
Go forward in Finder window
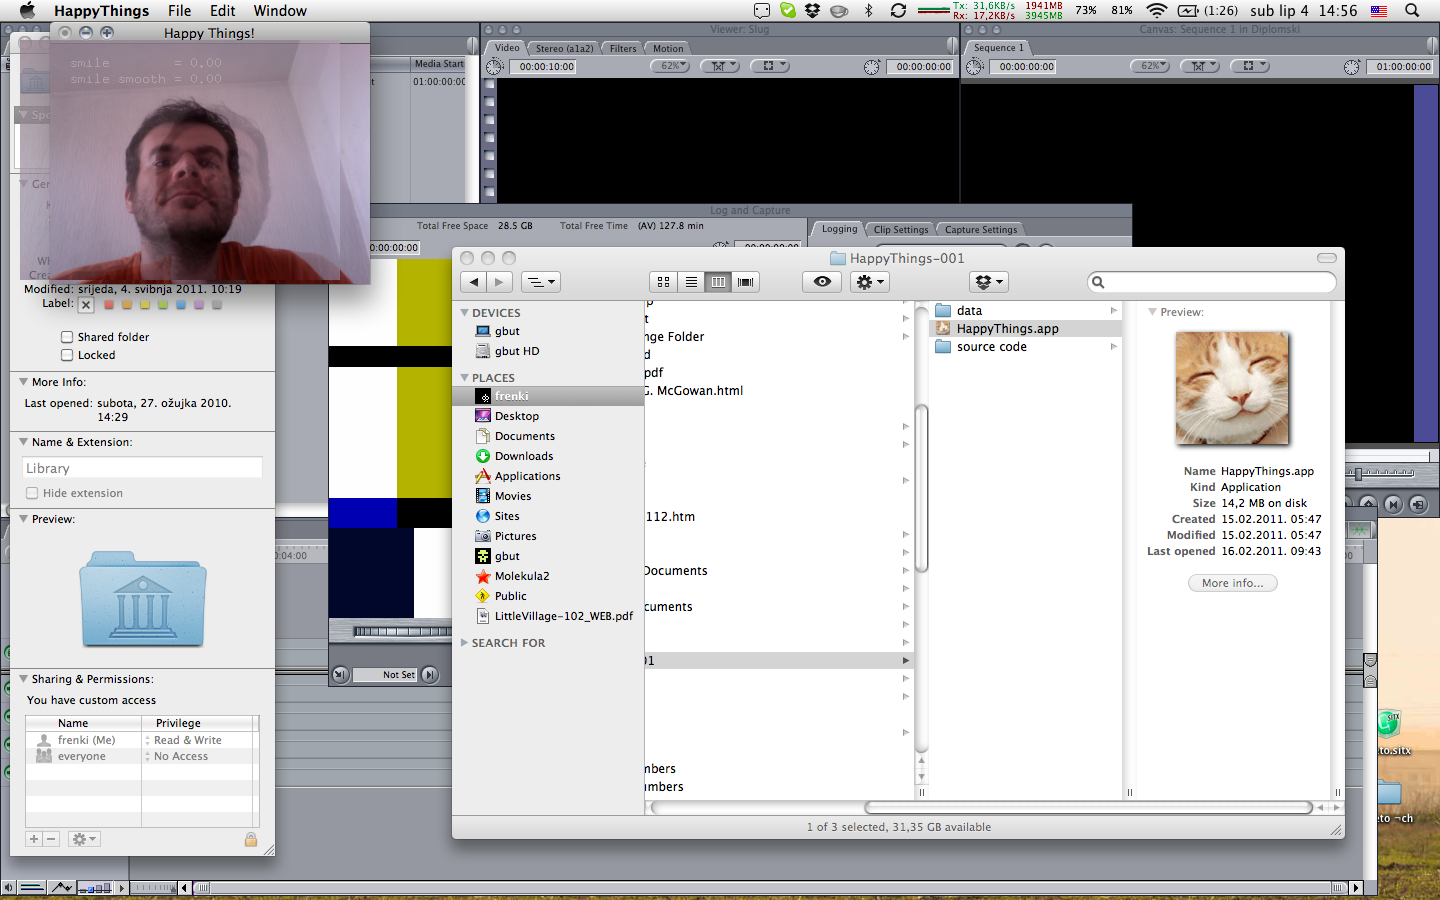(500, 282)
